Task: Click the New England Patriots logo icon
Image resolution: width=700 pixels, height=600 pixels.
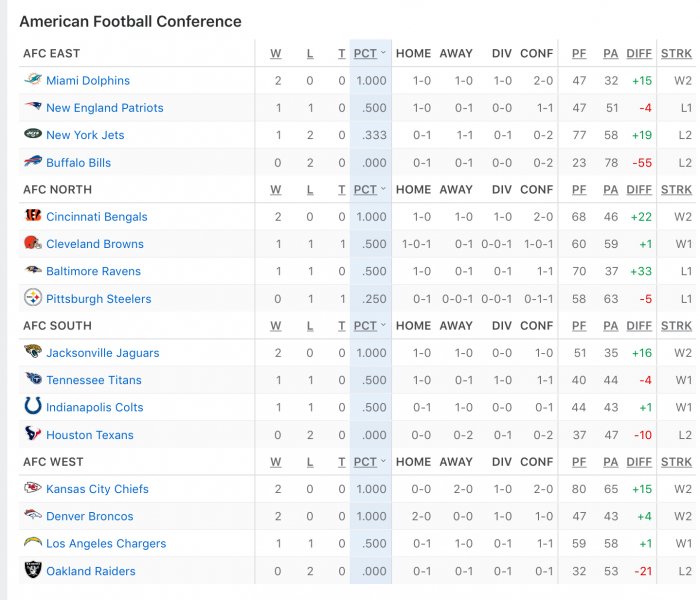Action: click(x=33, y=107)
